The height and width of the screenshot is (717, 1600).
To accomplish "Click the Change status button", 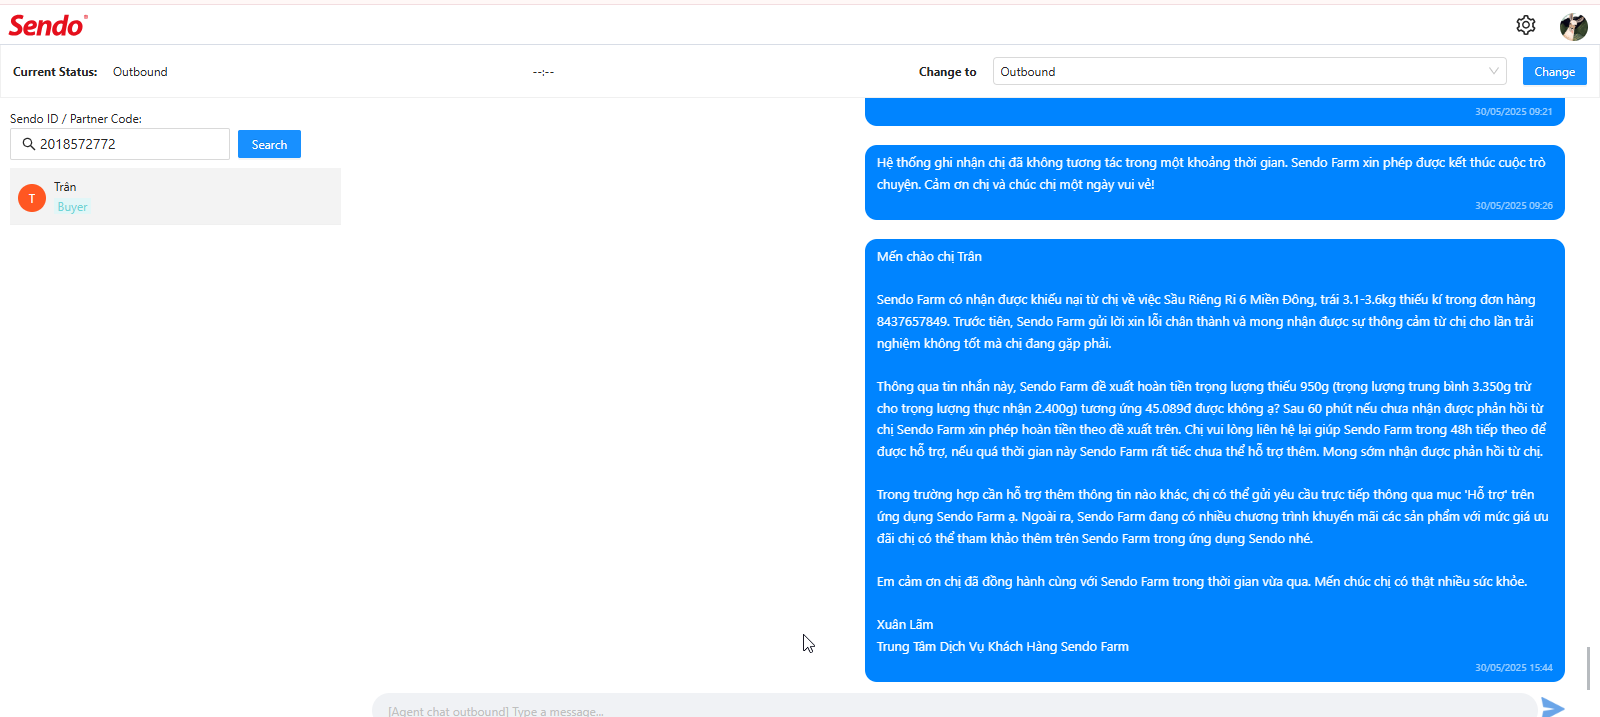I will click(x=1554, y=71).
